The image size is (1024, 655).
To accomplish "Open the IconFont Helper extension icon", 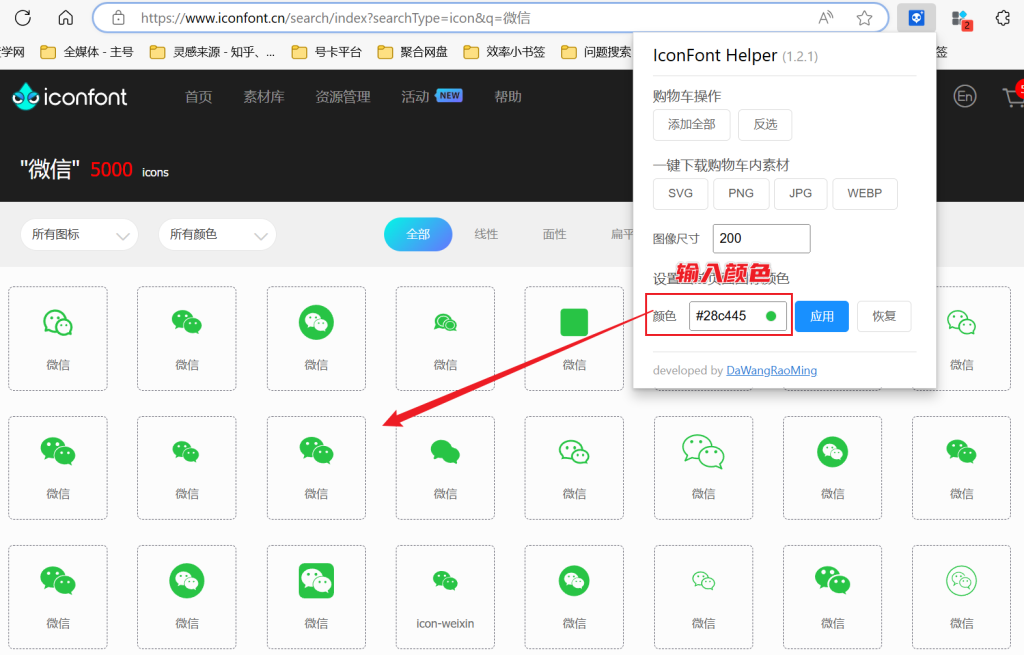I will (915, 17).
